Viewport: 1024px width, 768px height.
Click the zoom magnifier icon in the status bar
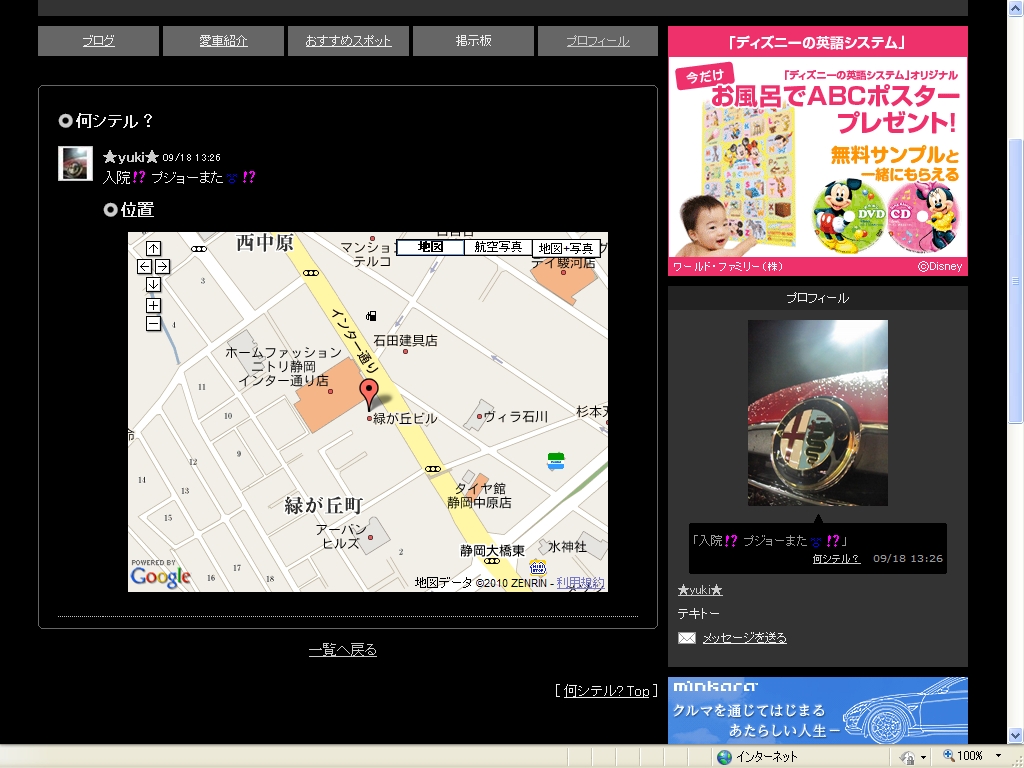(948, 756)
